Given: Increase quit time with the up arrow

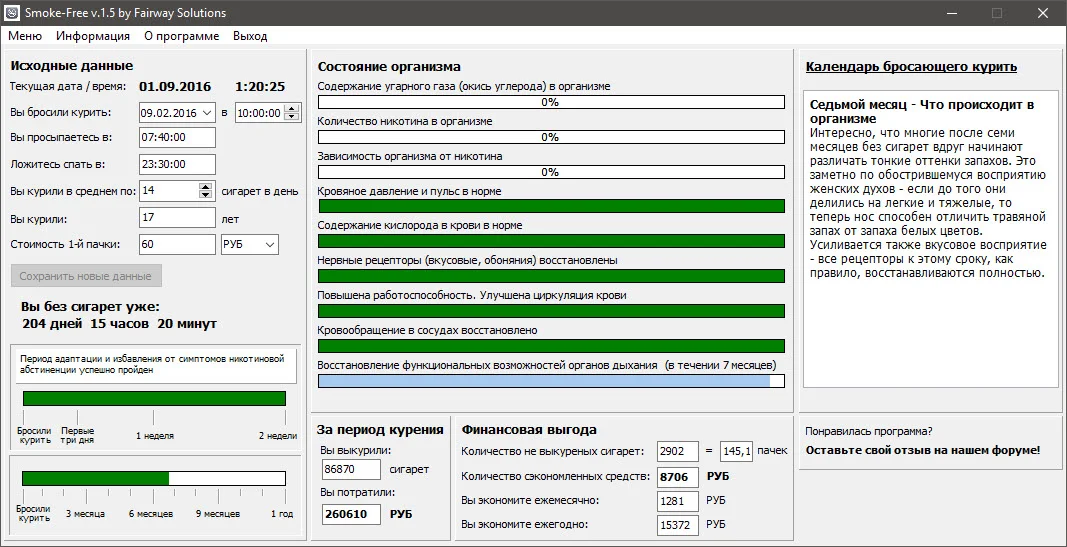Looking at the screenshot, I should pyautogui.click(x=292, y=108).
